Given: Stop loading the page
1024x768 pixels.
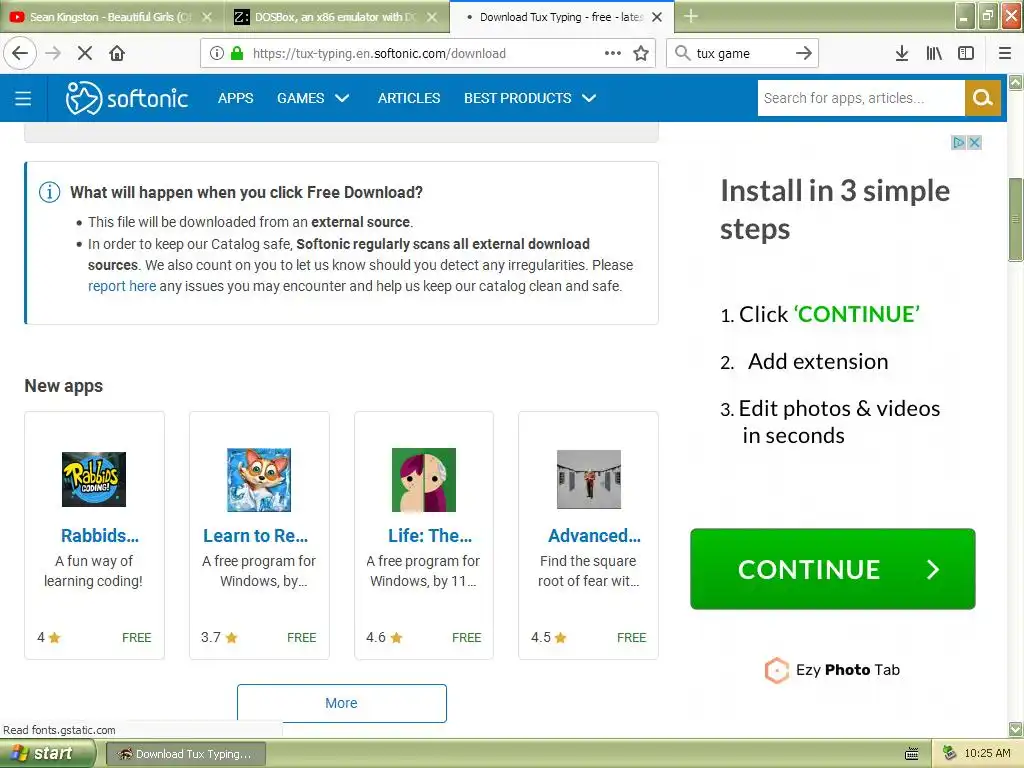Looking at the screenshot, I should 85,53.
